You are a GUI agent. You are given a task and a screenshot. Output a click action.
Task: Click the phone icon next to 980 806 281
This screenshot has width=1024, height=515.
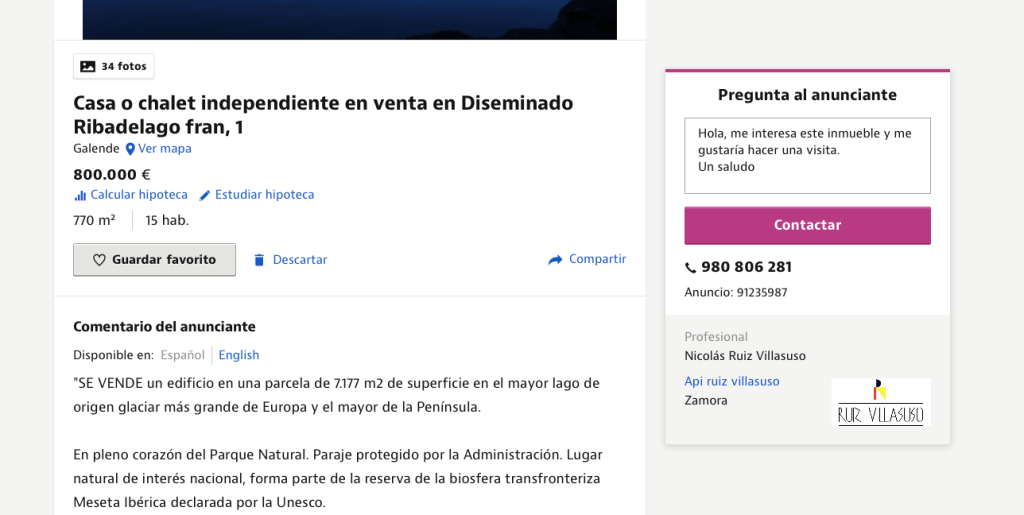click(690, 268)
